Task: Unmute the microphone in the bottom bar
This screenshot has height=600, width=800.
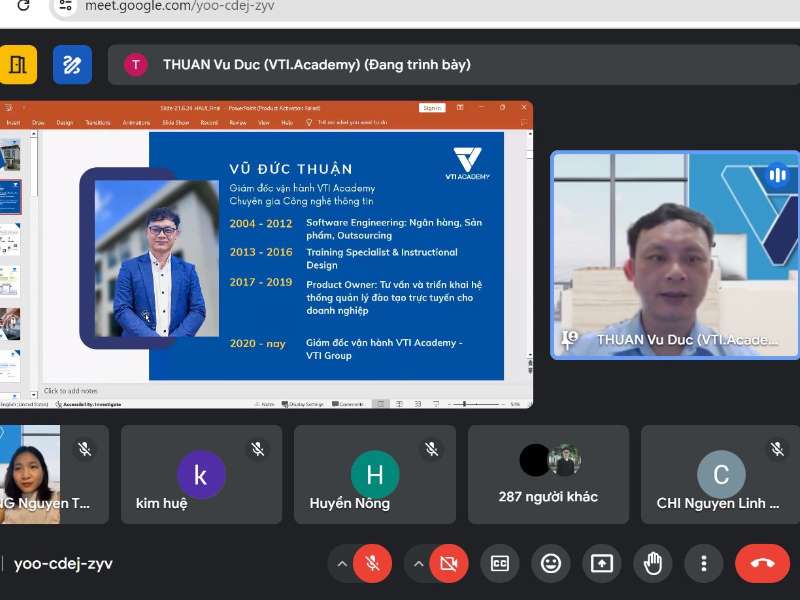Action: tap(372, 564)
